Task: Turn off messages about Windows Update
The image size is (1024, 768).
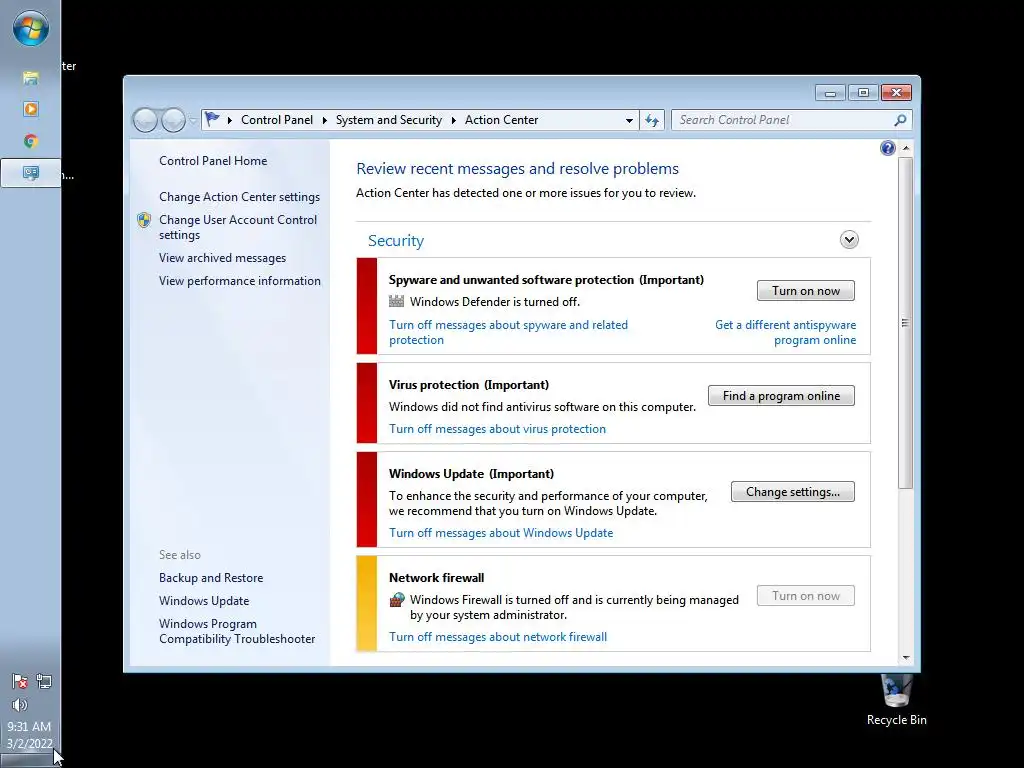Action: tap(501, 533)
